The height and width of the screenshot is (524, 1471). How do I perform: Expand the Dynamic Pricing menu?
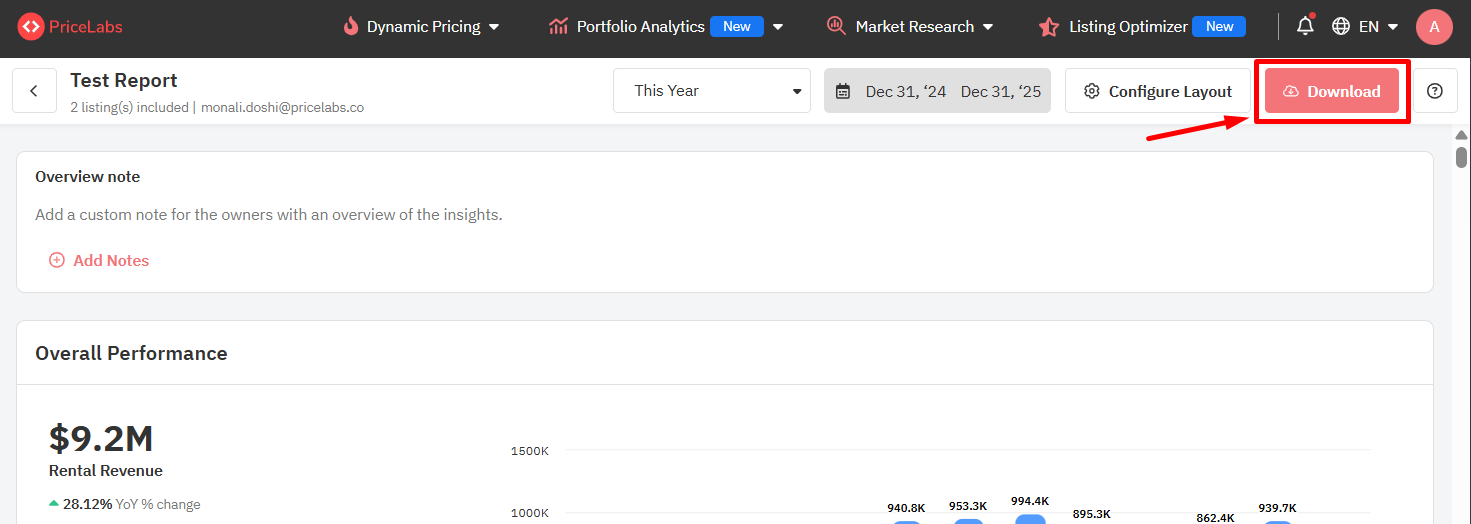pyautogui.click(x=423, y=27)
